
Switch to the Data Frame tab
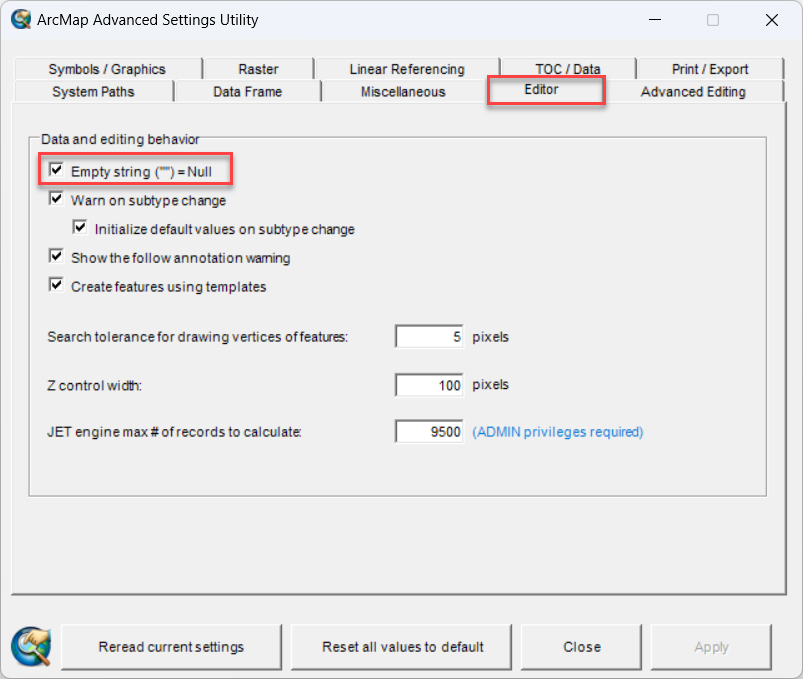pos(246,91)
